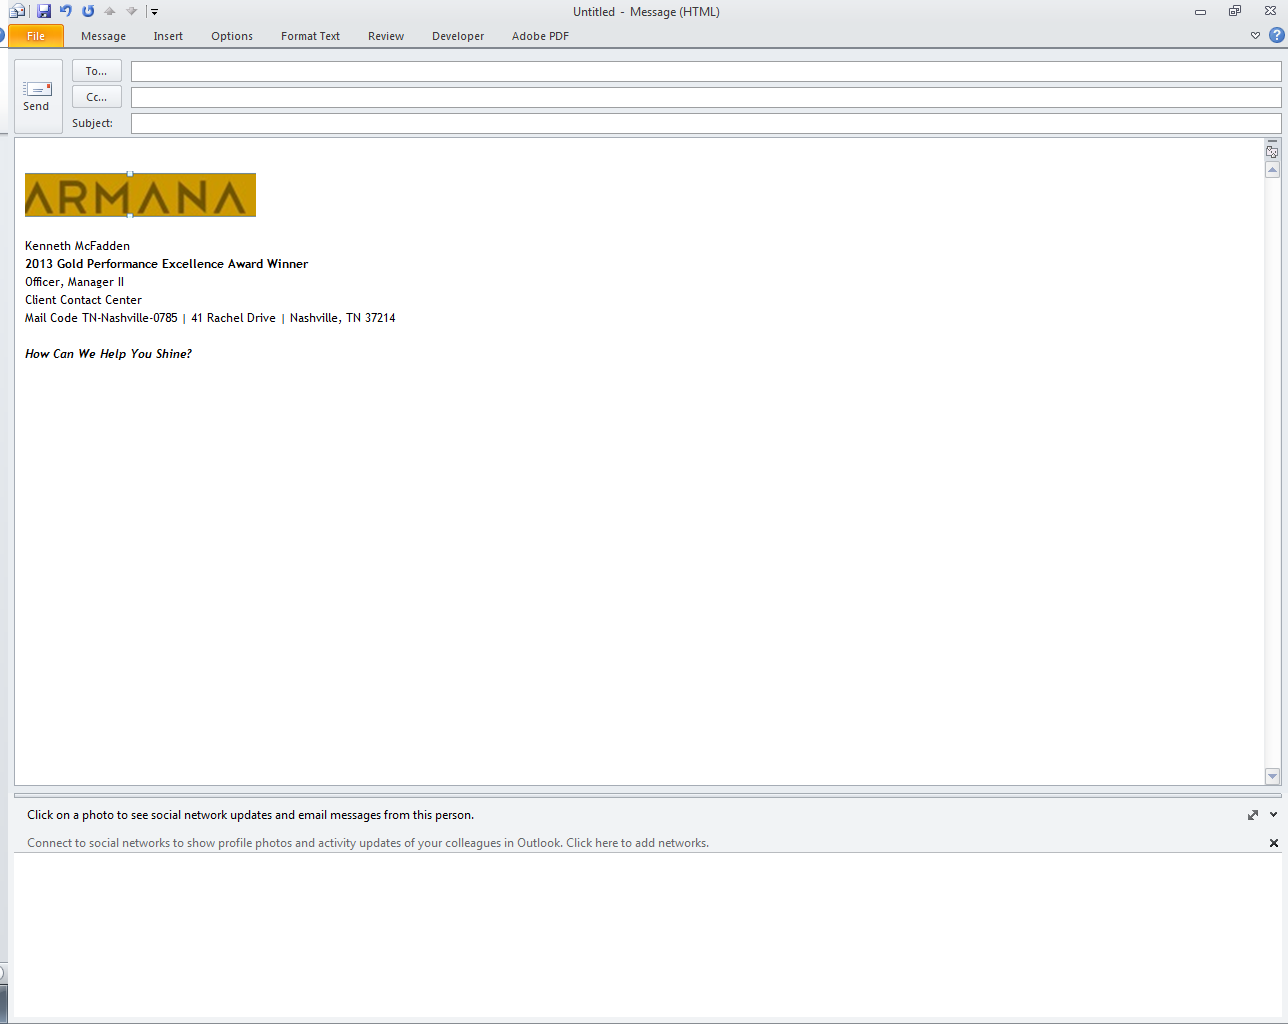Collapse the People Pane with its chevron
This screenshot has height=1024, width=1288.
click(1273, 815)
